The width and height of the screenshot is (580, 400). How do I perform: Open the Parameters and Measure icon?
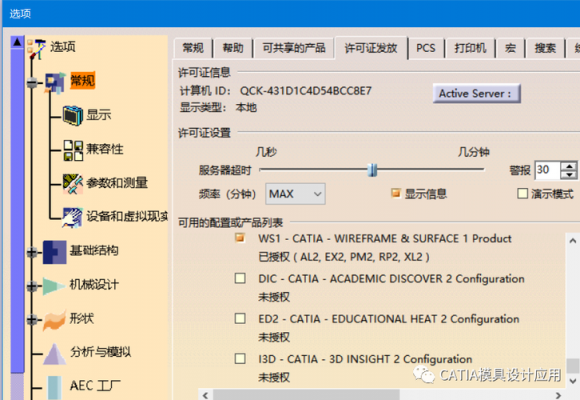pyautogui.click(x=72, y=184)
